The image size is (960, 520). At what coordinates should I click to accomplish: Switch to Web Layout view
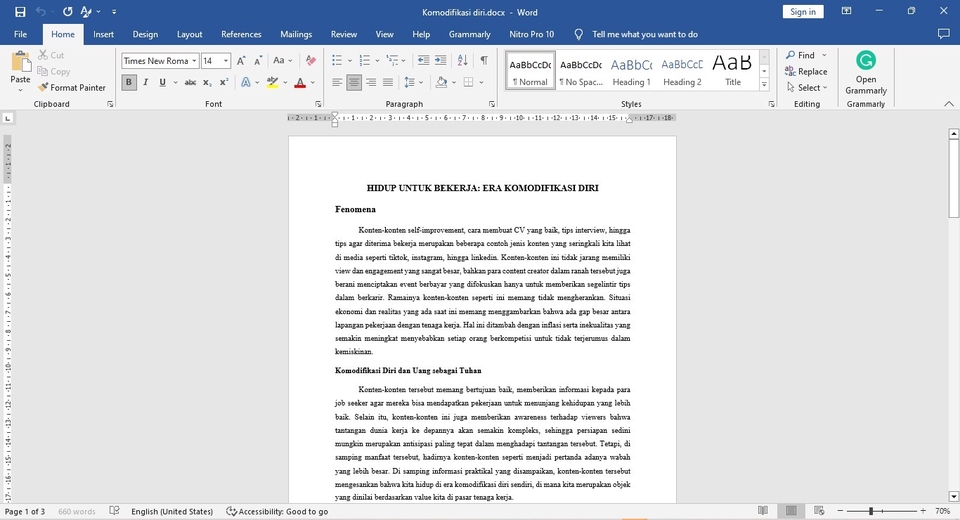click(819, 511)
